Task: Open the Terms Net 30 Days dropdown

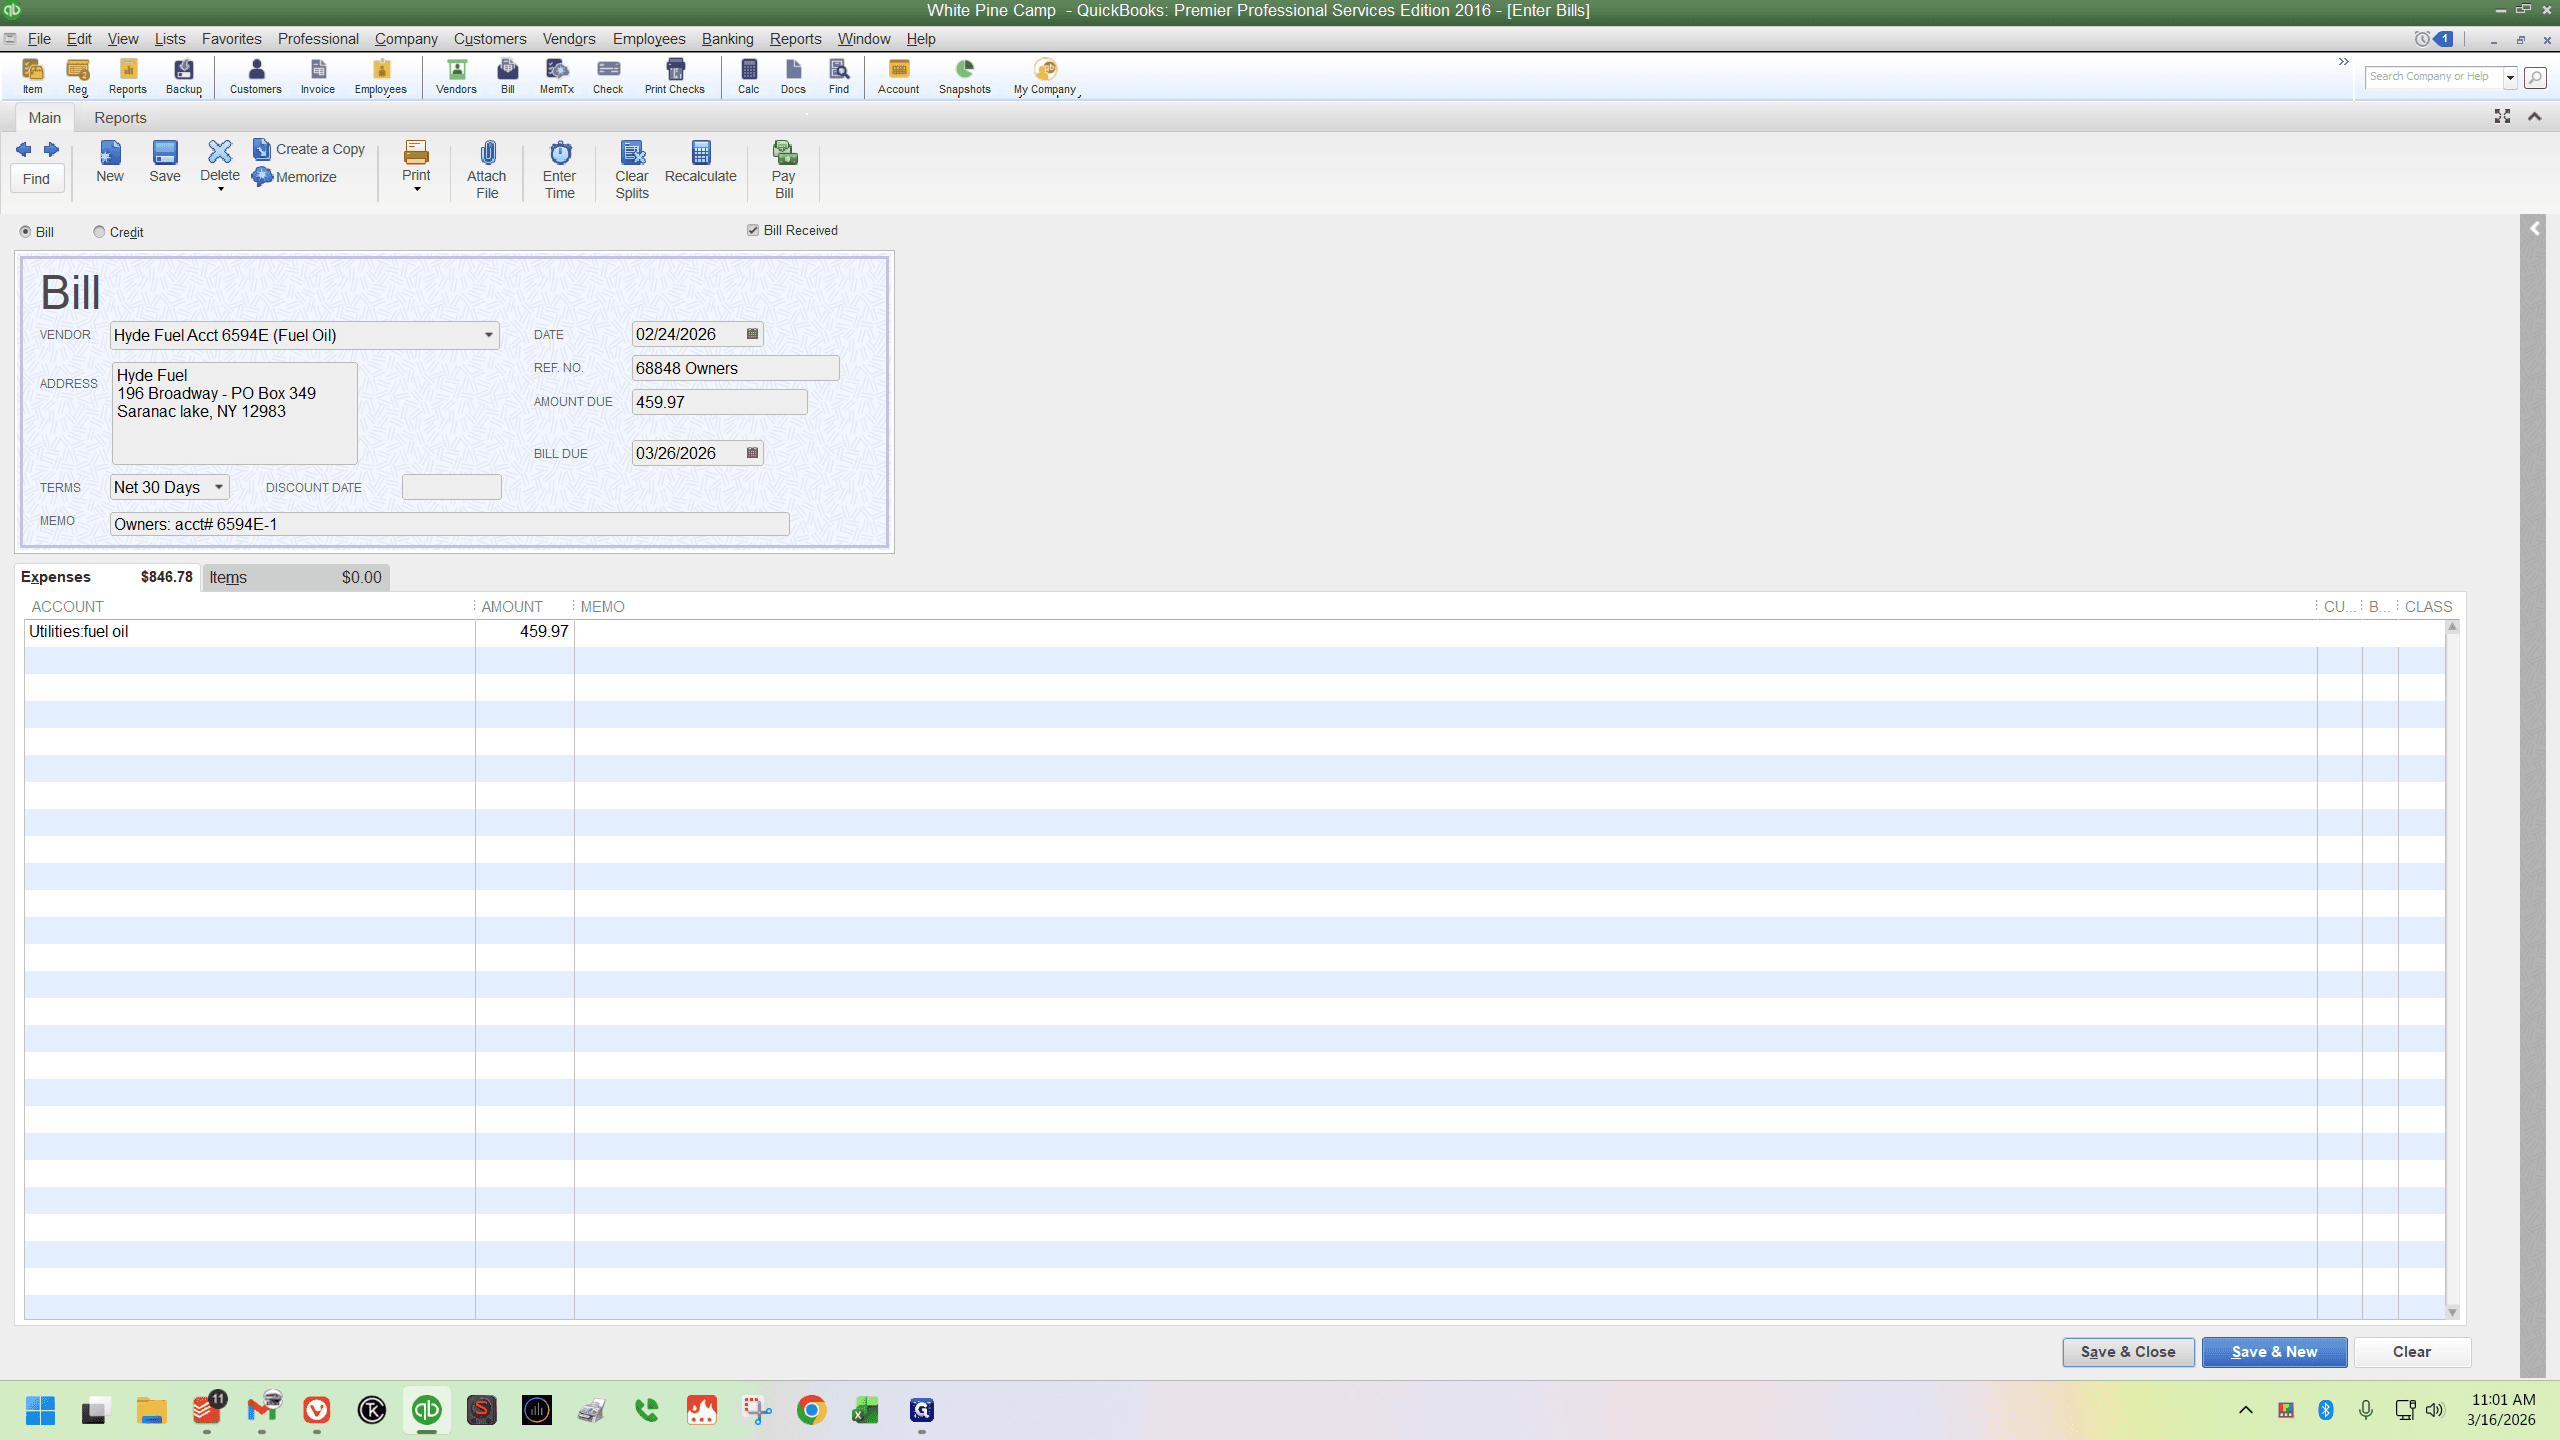Action: click(219, 487)
